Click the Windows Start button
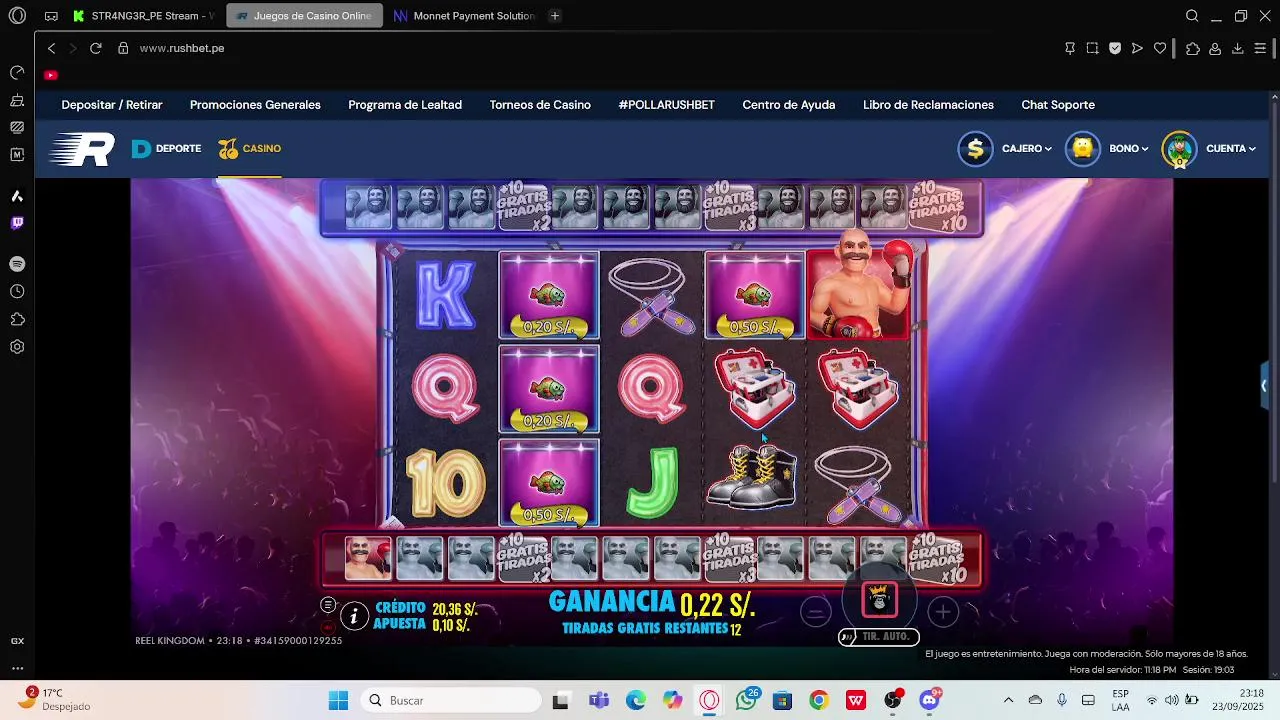The image size is (1280, 720). click(338, 700)
